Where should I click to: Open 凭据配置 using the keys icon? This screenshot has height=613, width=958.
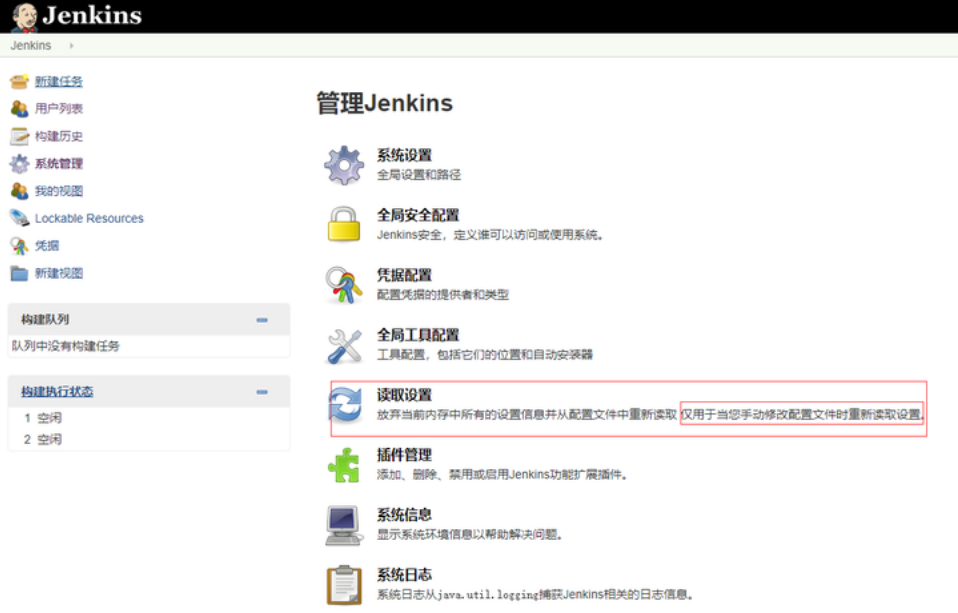[344, 283]
